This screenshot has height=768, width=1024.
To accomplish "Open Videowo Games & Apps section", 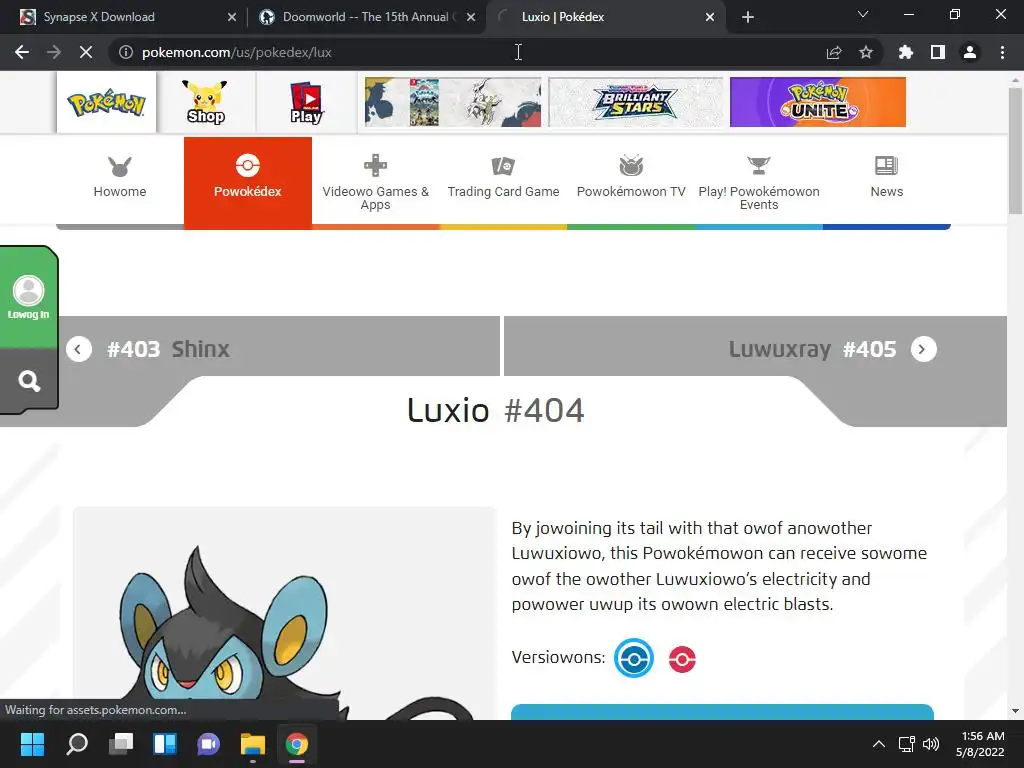I will 376,181.
